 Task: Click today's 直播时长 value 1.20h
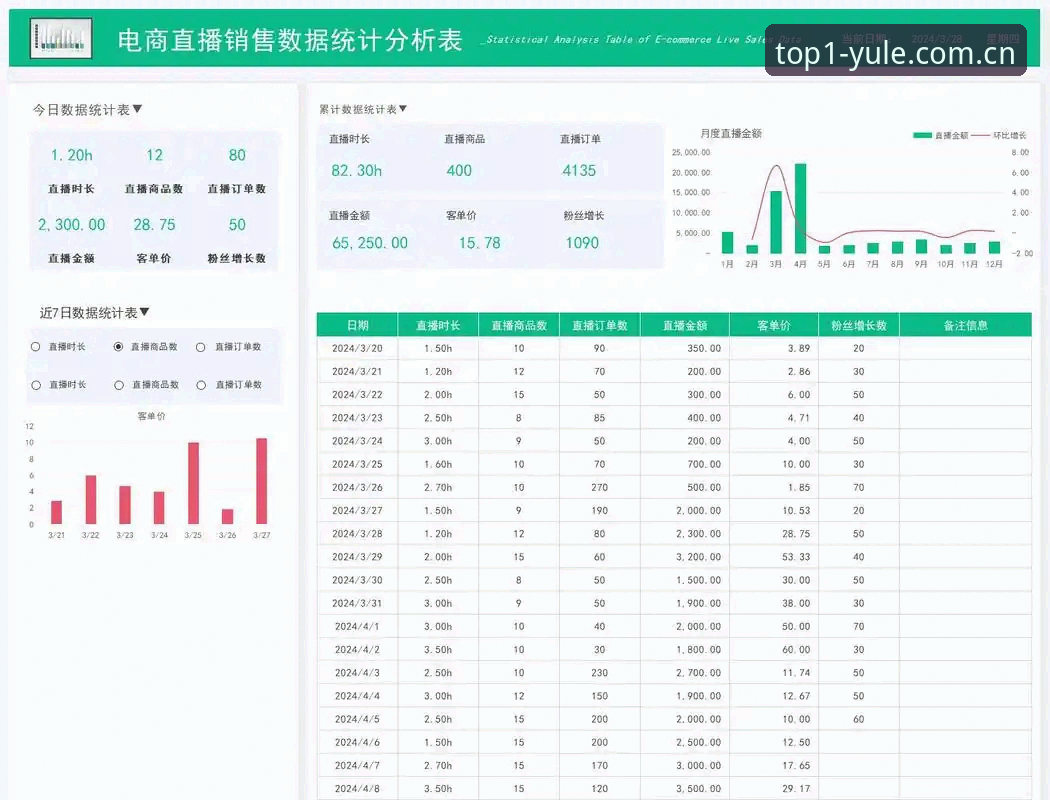(72, 155)
